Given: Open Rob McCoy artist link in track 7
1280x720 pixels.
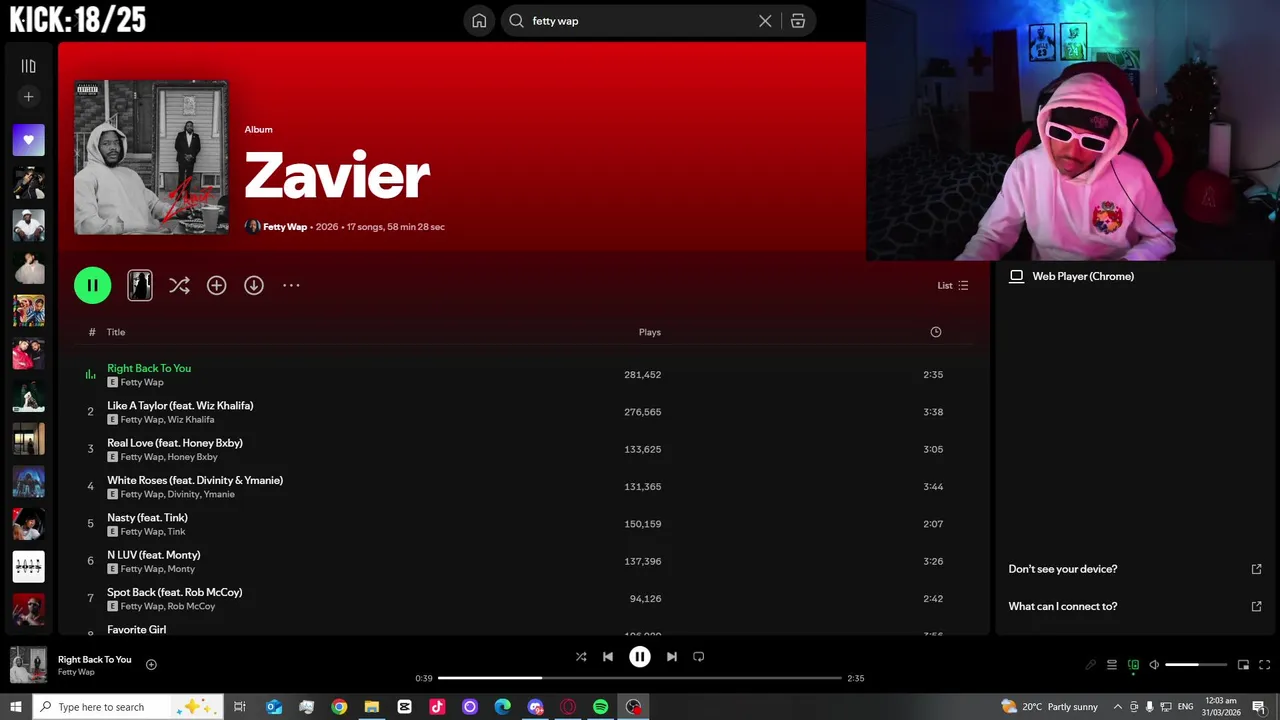Looking at the screenshot, I should [x=192, y=606].
